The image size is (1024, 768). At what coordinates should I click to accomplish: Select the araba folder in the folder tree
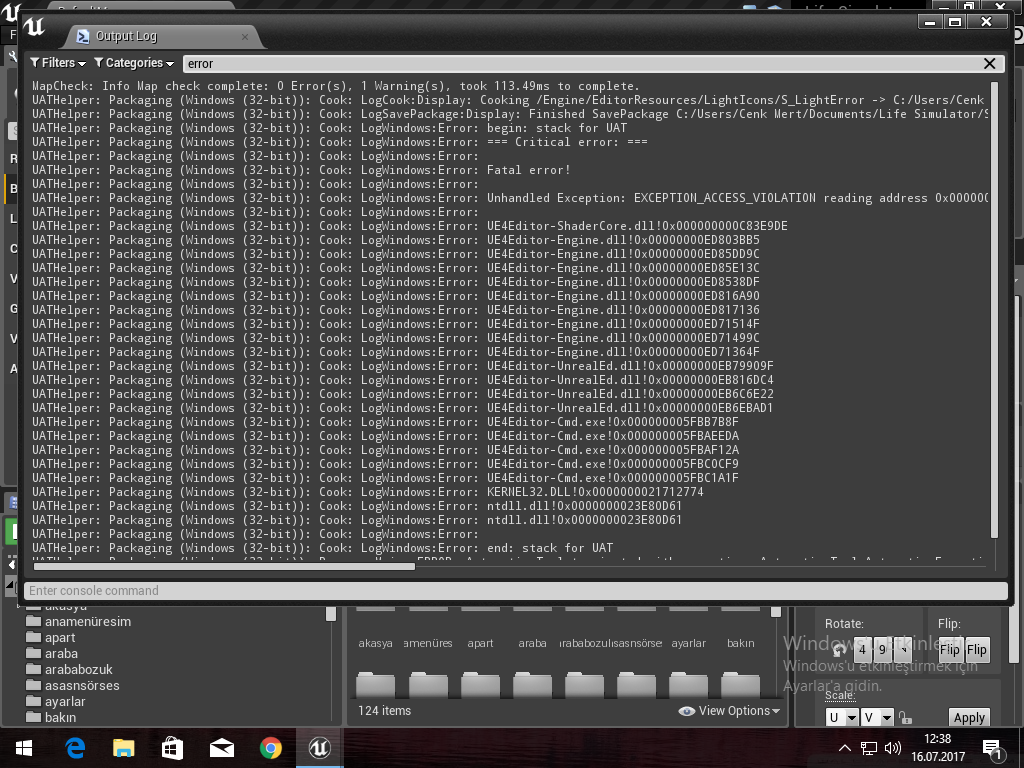52,654
